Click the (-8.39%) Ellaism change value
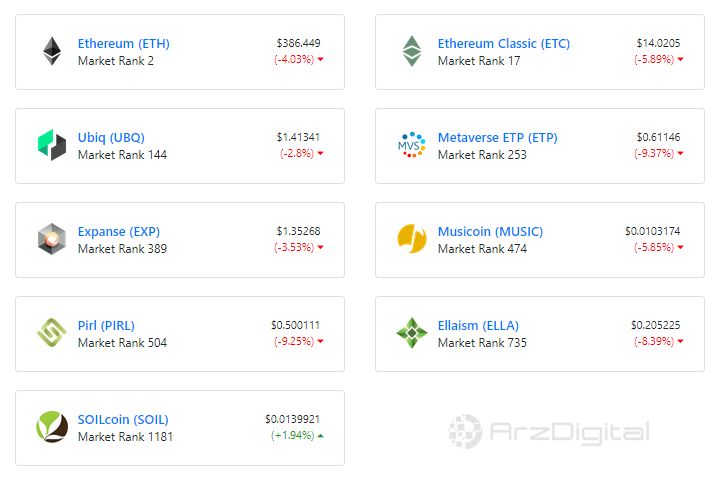716x478 pixels. [x=654, y=341]
